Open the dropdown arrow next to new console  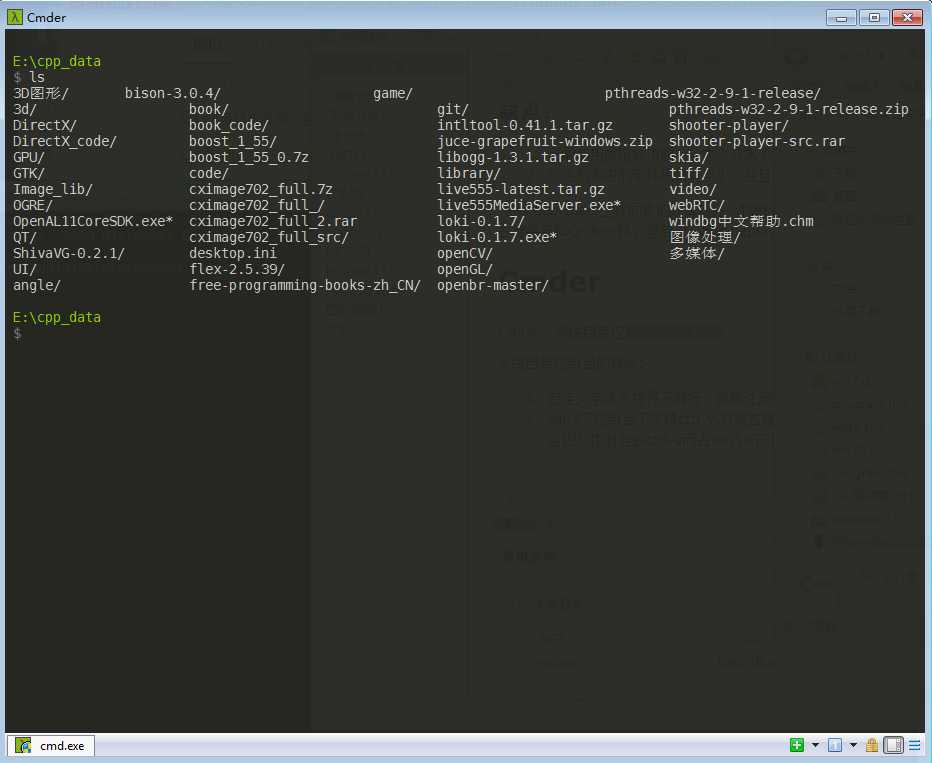[815, 745]
